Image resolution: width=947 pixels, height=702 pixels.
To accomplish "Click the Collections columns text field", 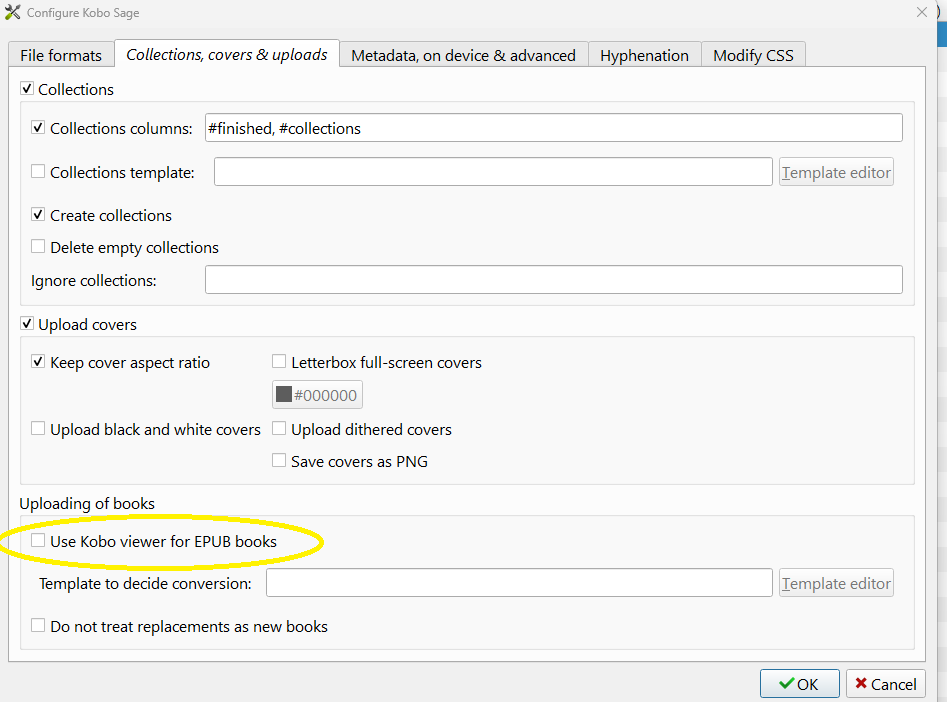I will point(553,128).
